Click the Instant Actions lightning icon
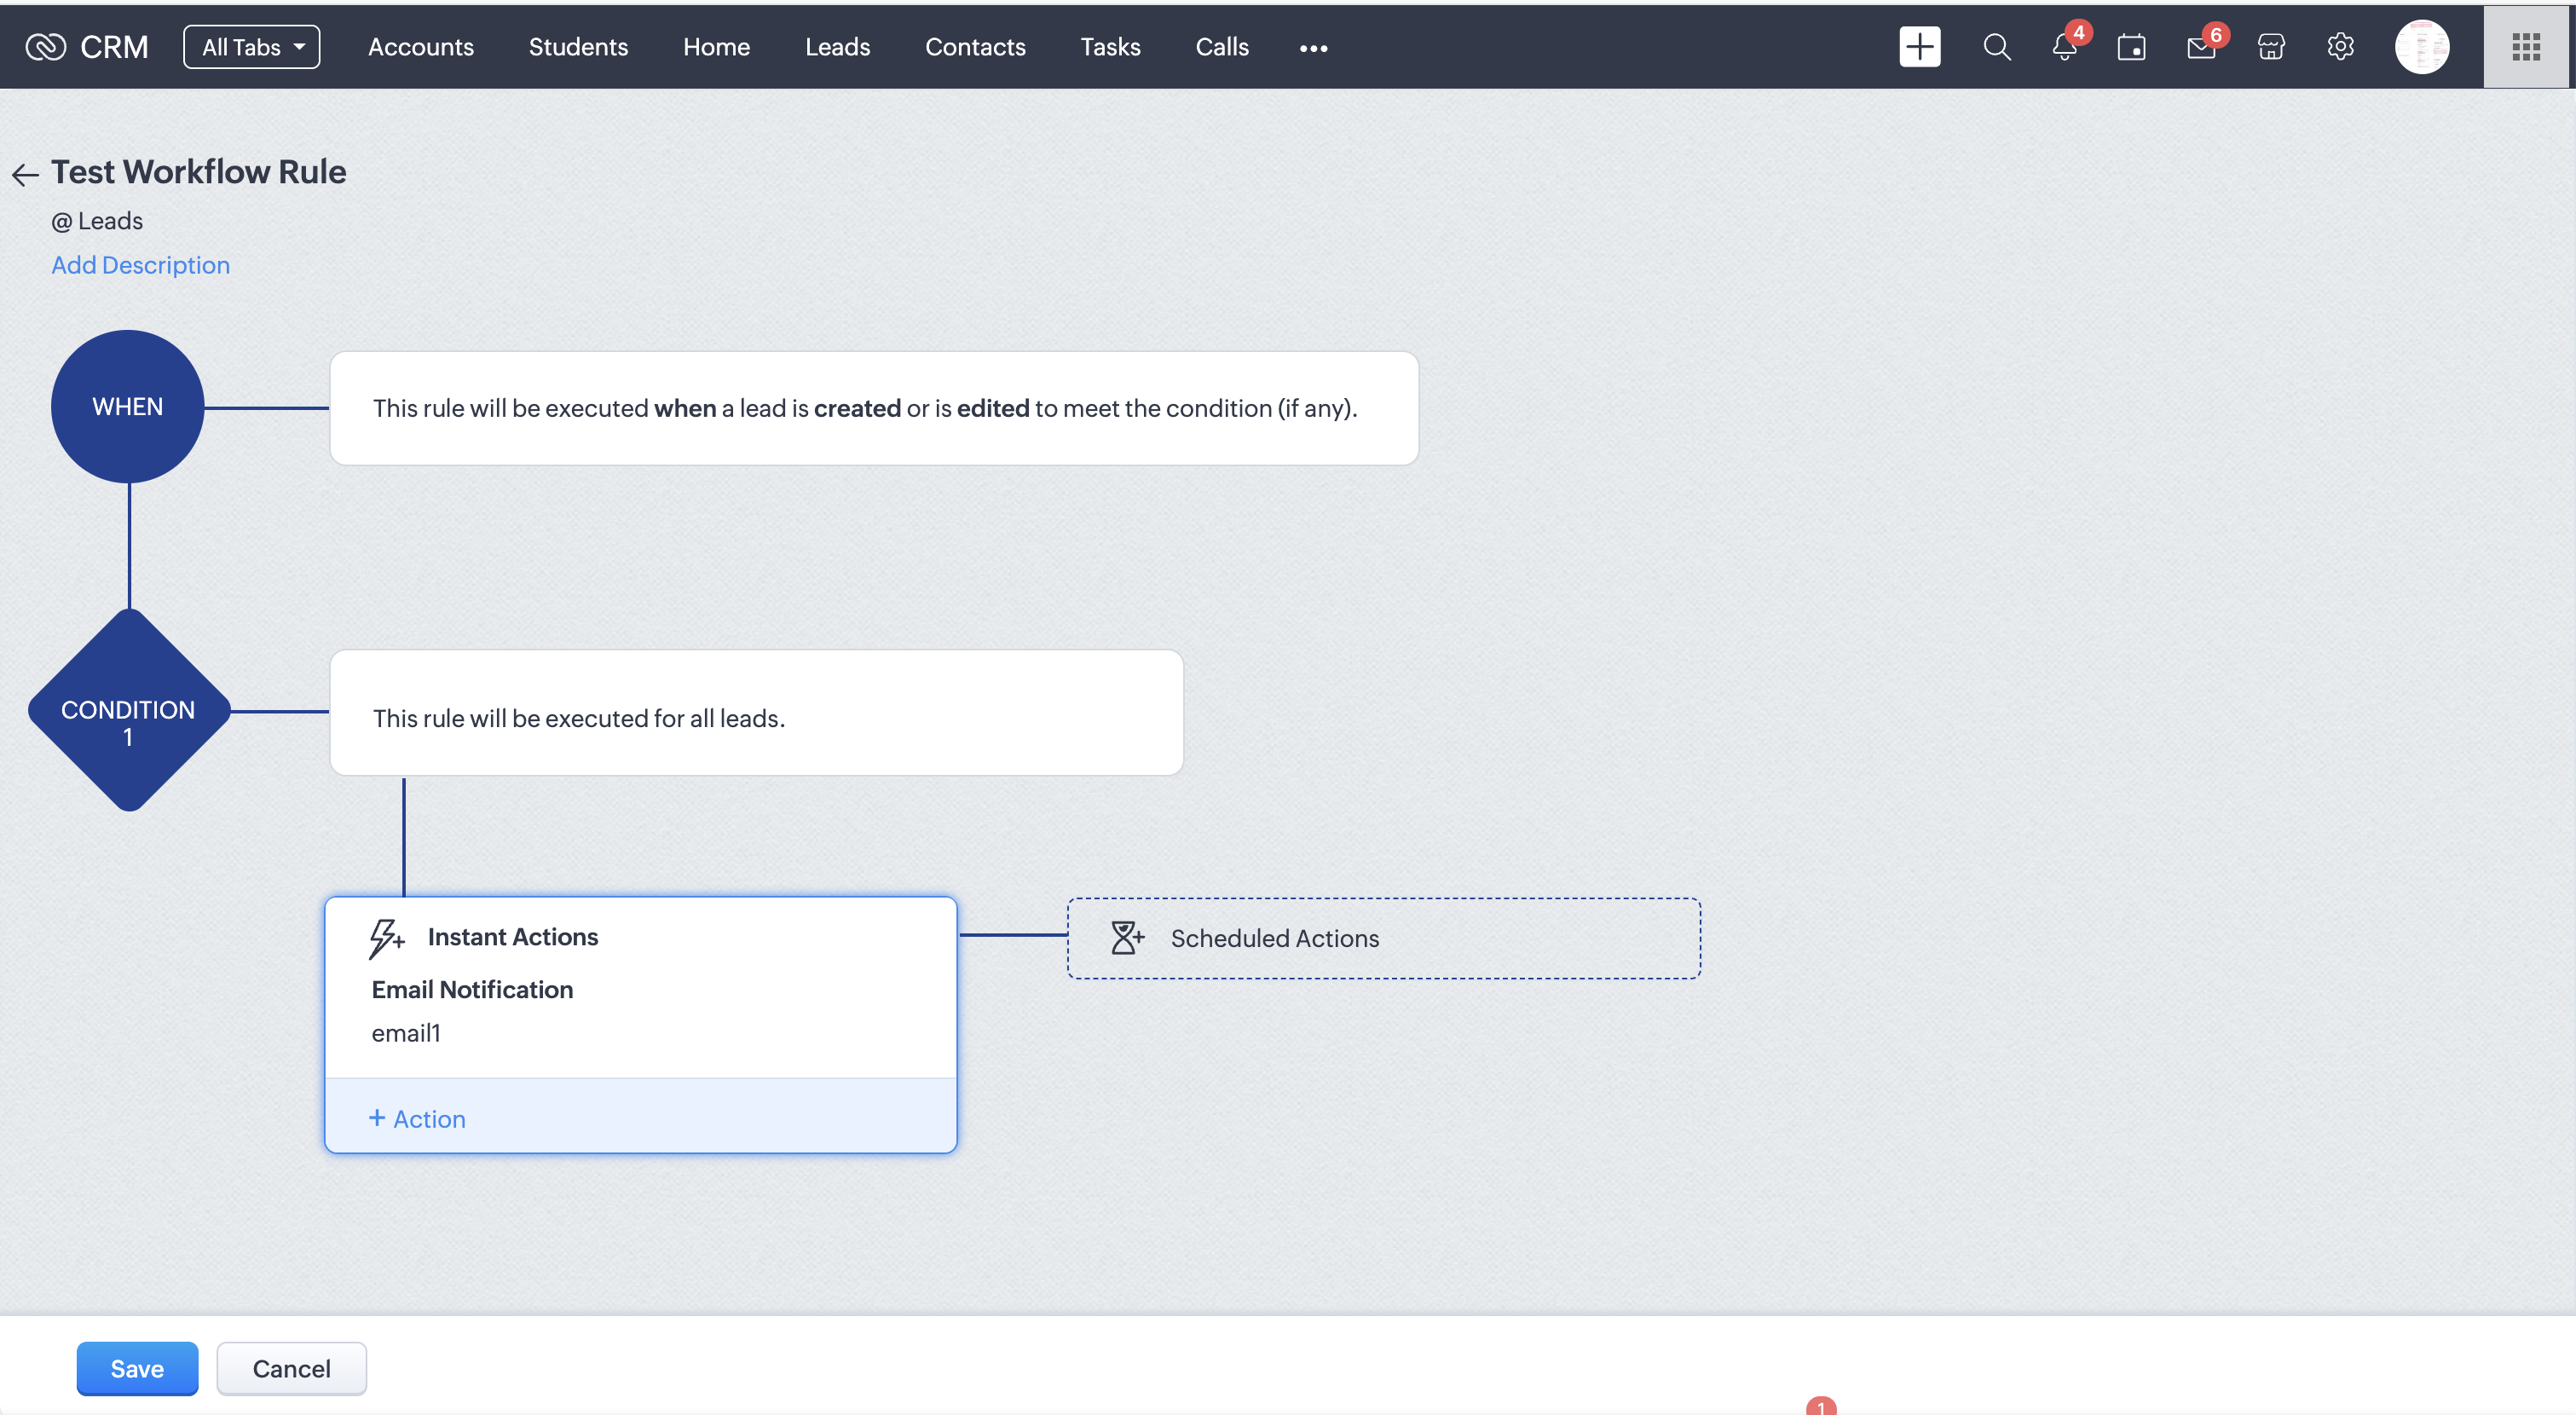This screenshot has height=1415, width=2576. [x=385, y=938]
